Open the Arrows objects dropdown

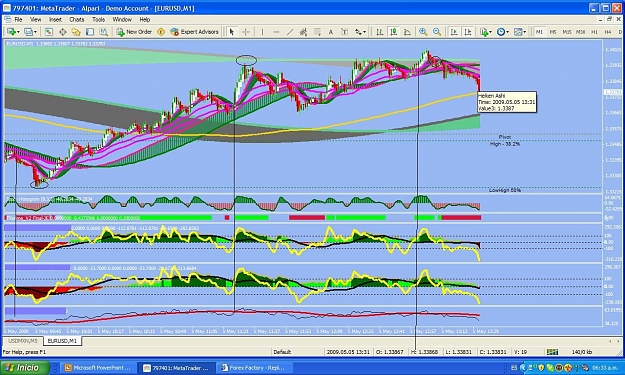pos(360,32)
